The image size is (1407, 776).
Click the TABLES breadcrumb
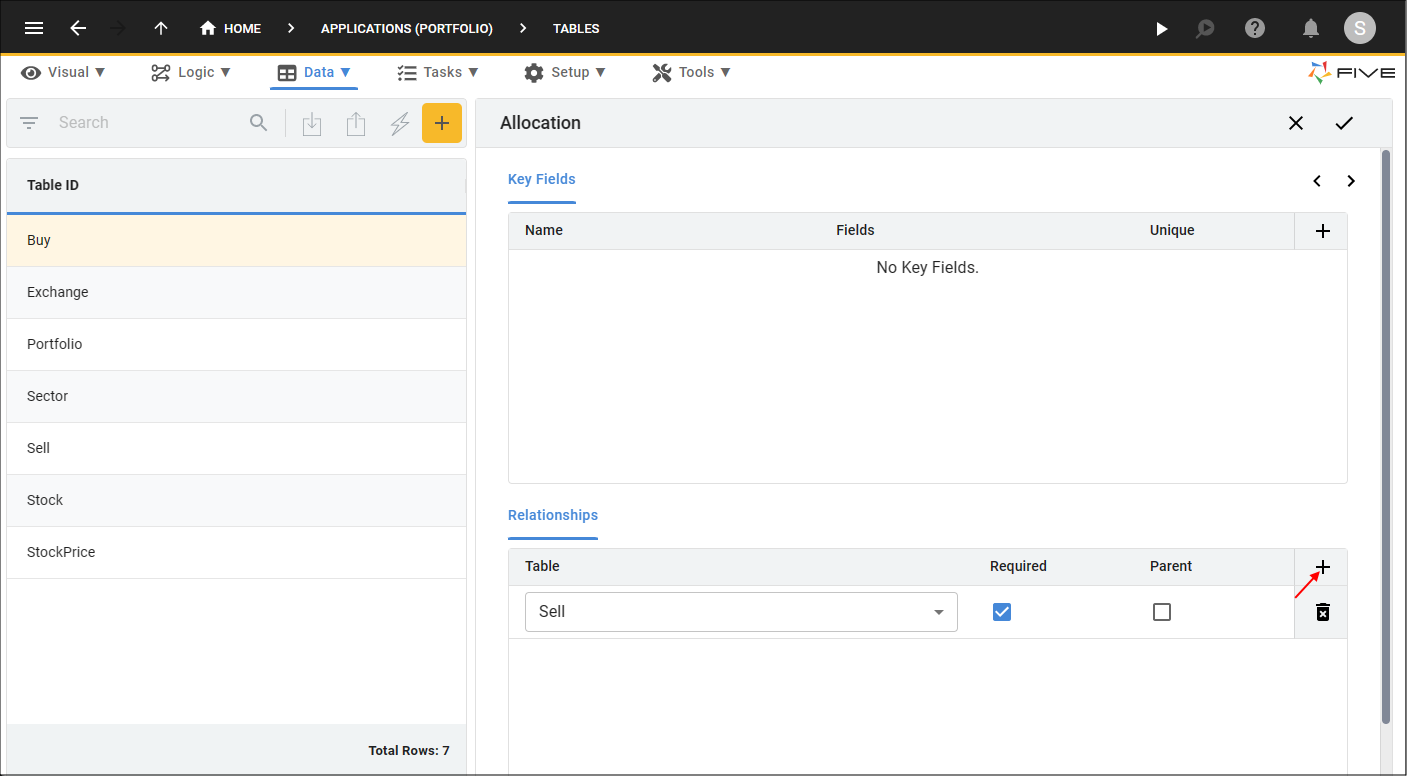[576, 28]
